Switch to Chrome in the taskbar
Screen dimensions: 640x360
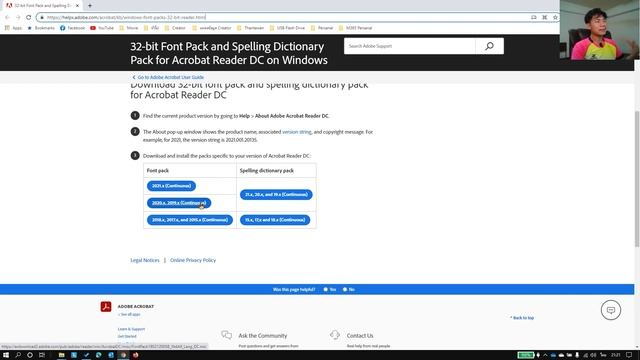[x=123, y=355]
